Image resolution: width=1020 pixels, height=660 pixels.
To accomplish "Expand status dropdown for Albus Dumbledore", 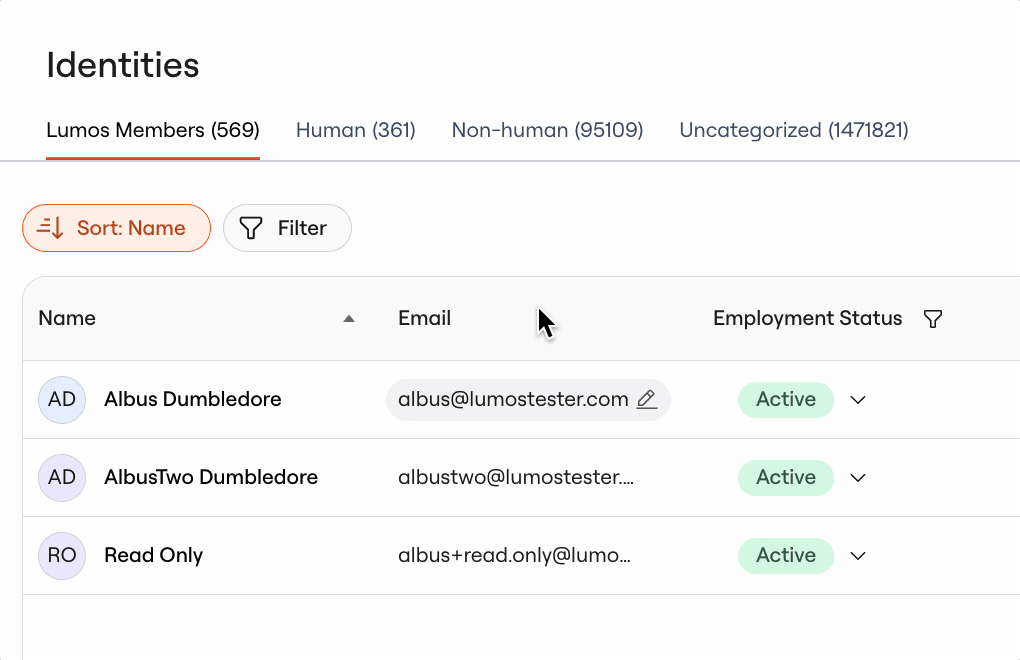I will click(858, 400).
